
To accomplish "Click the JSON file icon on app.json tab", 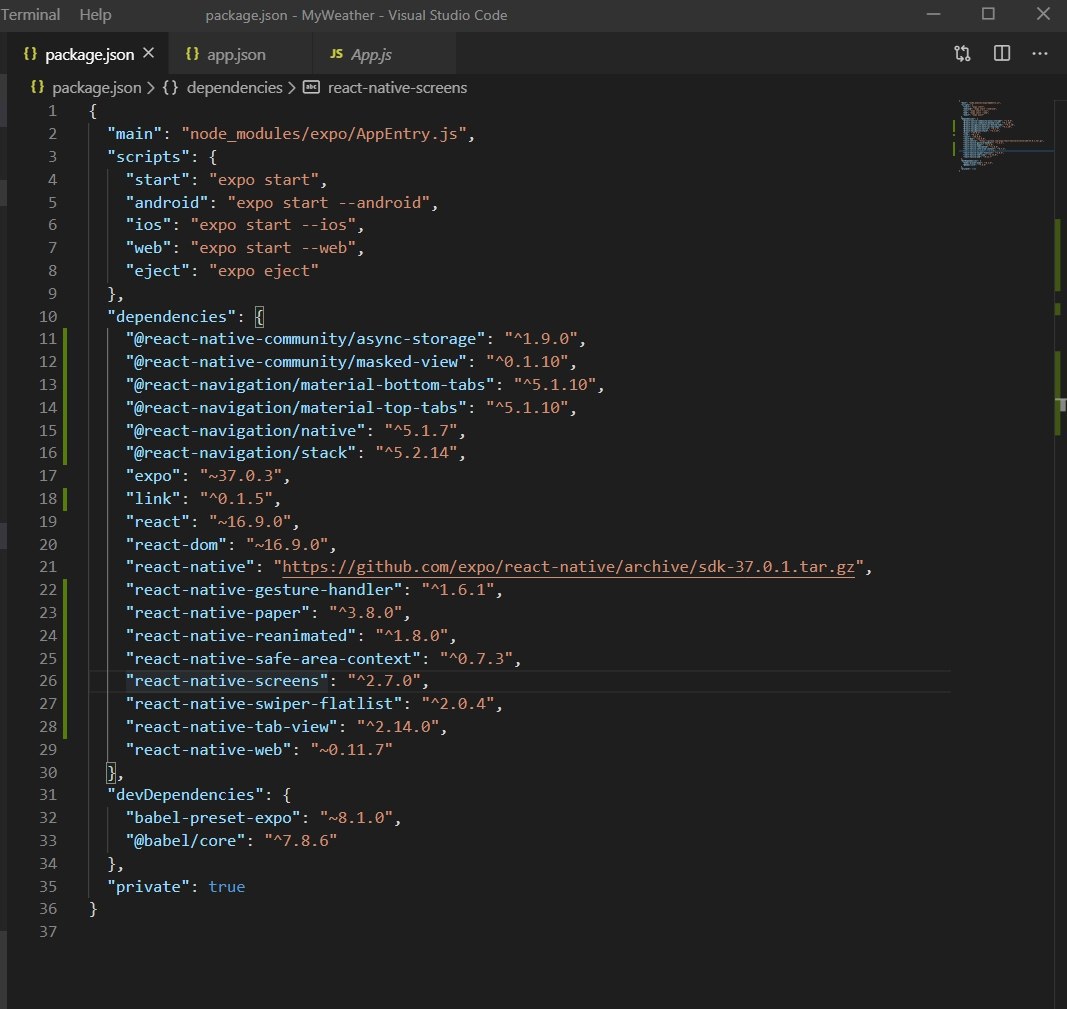I will click(193, 54).
